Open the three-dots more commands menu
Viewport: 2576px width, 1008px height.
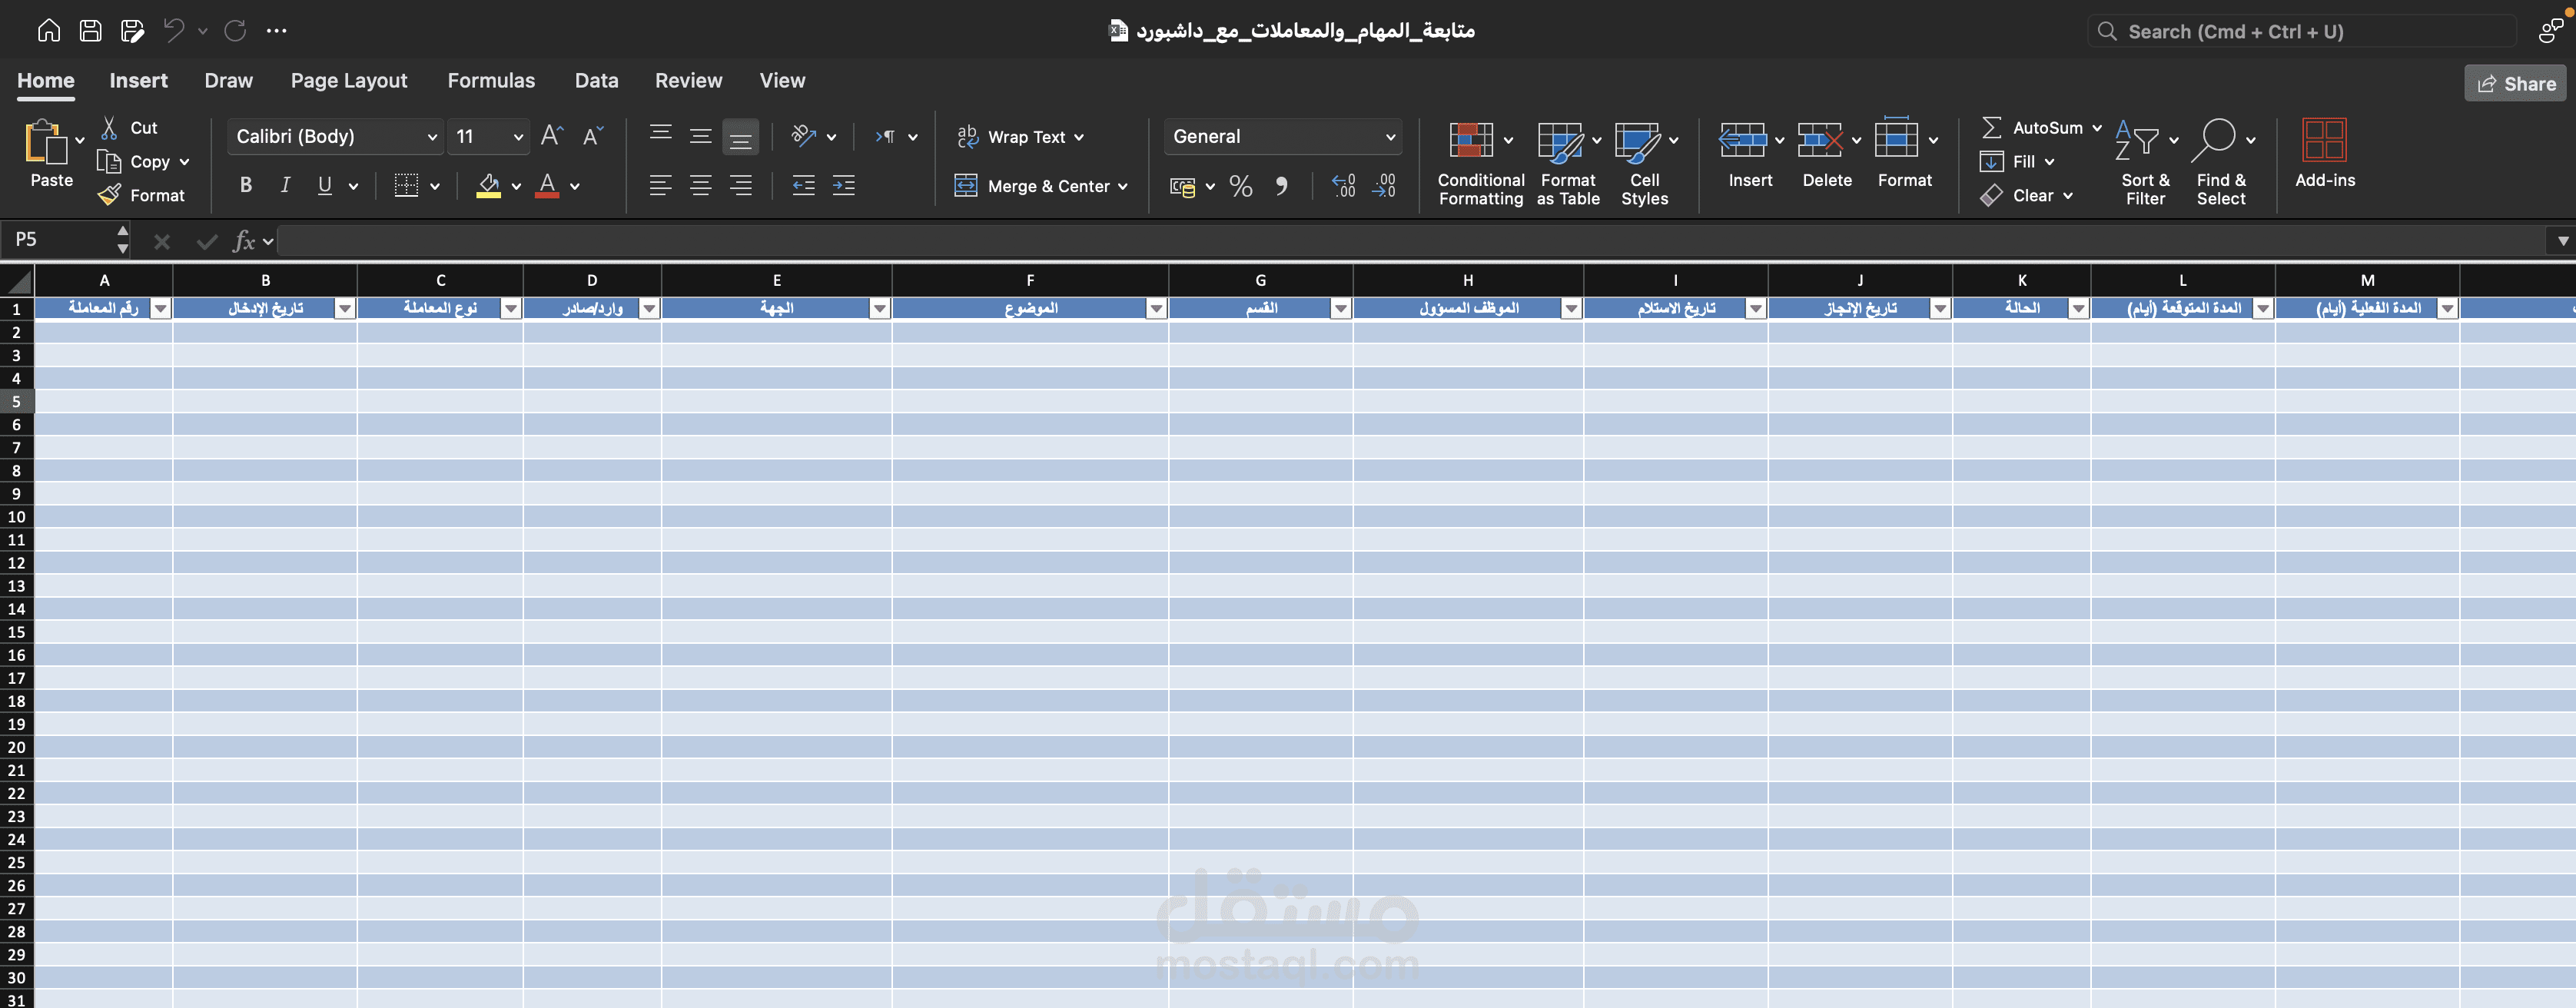[x=277, y=31]
